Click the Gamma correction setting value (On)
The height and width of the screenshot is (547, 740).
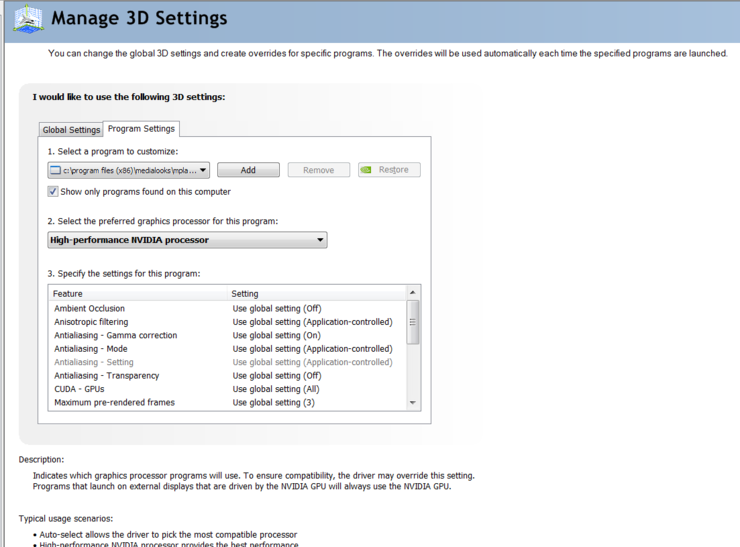click(x=277, y=335)
